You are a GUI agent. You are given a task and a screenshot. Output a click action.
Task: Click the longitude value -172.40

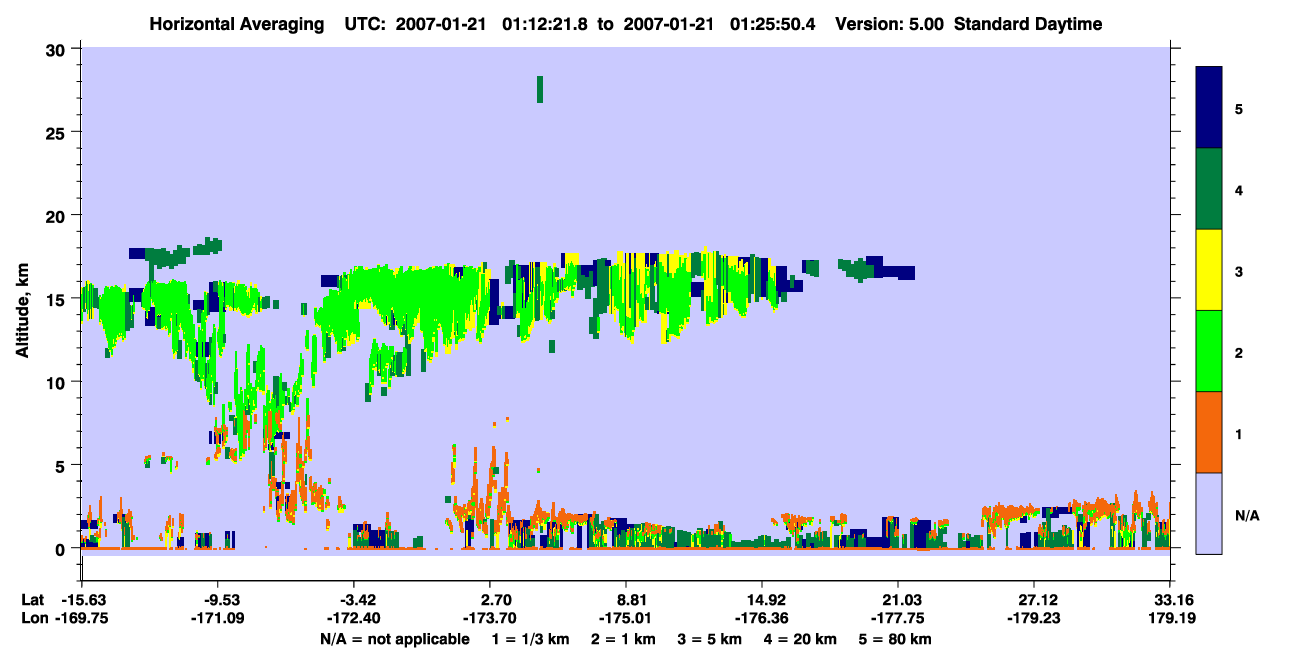[352, 619]
